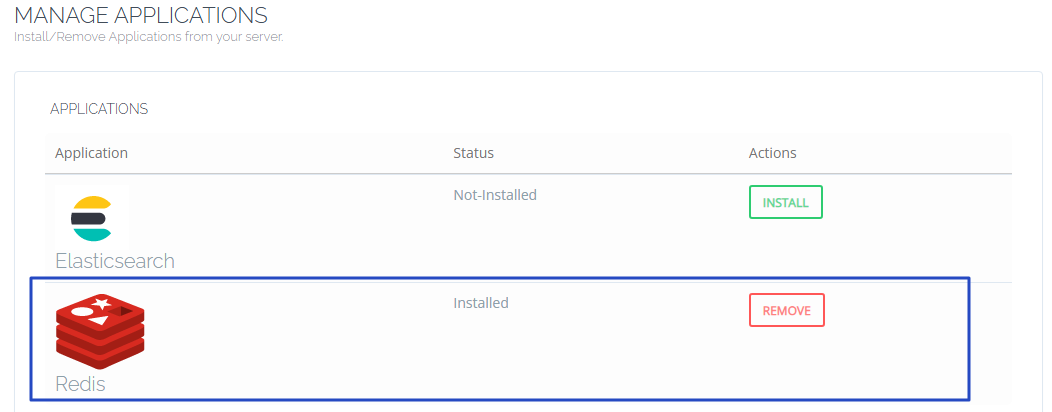Image resolution: width=1052 pixels, height=412 pixels.
Task: Click the Actions column header
Action: (x=772, y=153)
